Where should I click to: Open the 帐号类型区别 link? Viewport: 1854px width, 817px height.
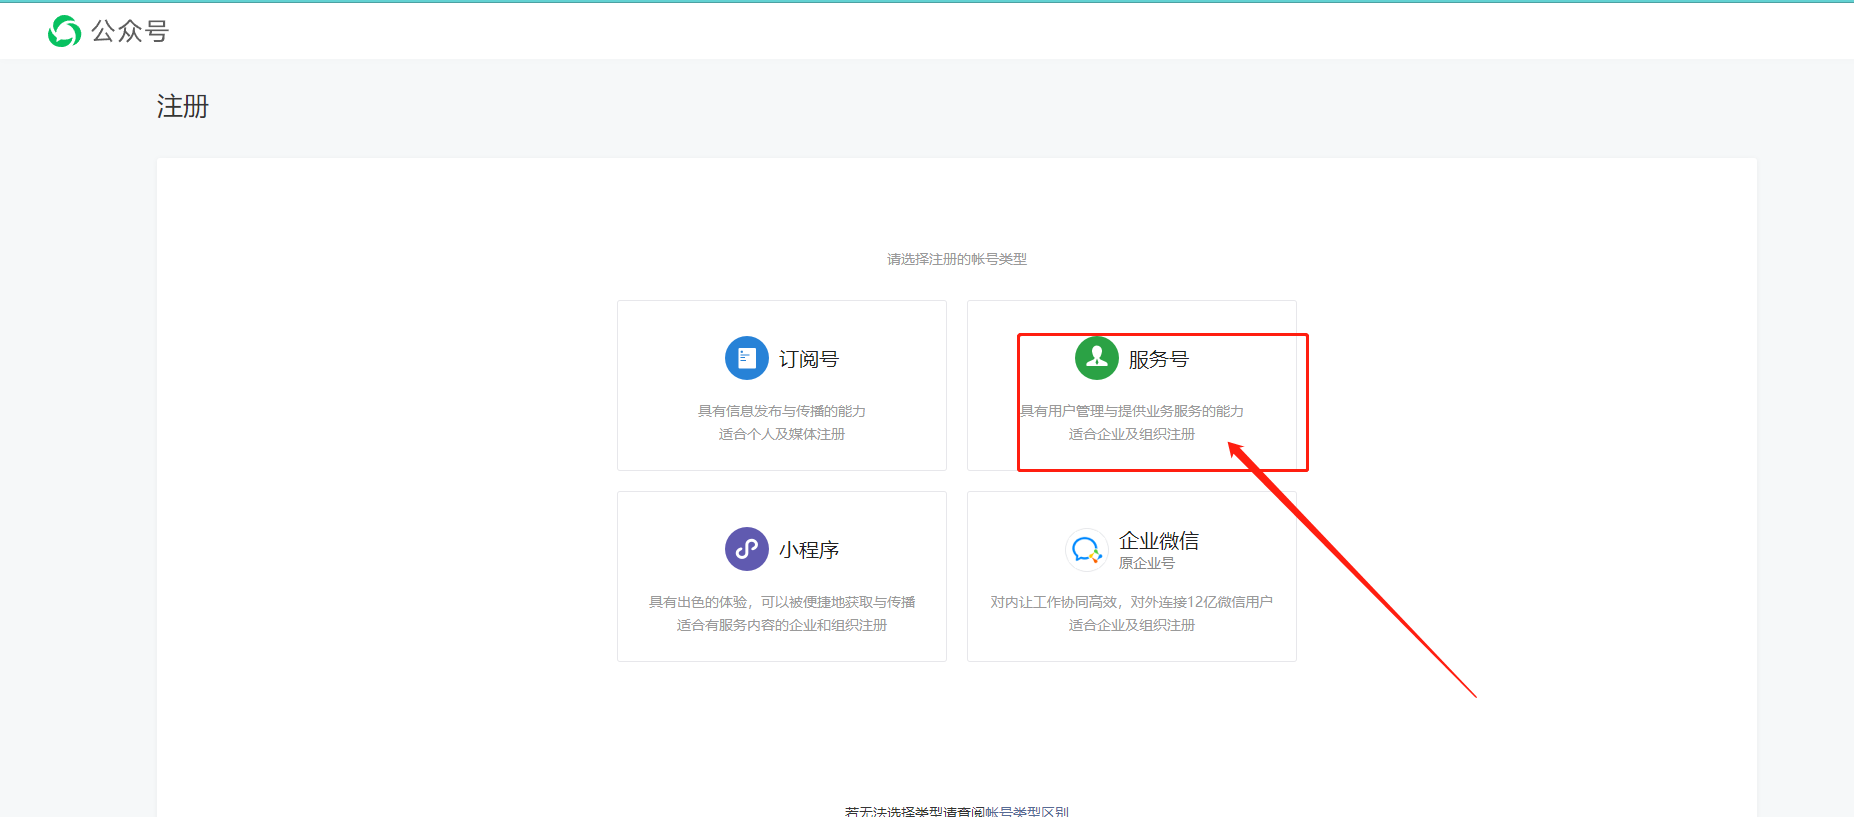[1027, 811]
